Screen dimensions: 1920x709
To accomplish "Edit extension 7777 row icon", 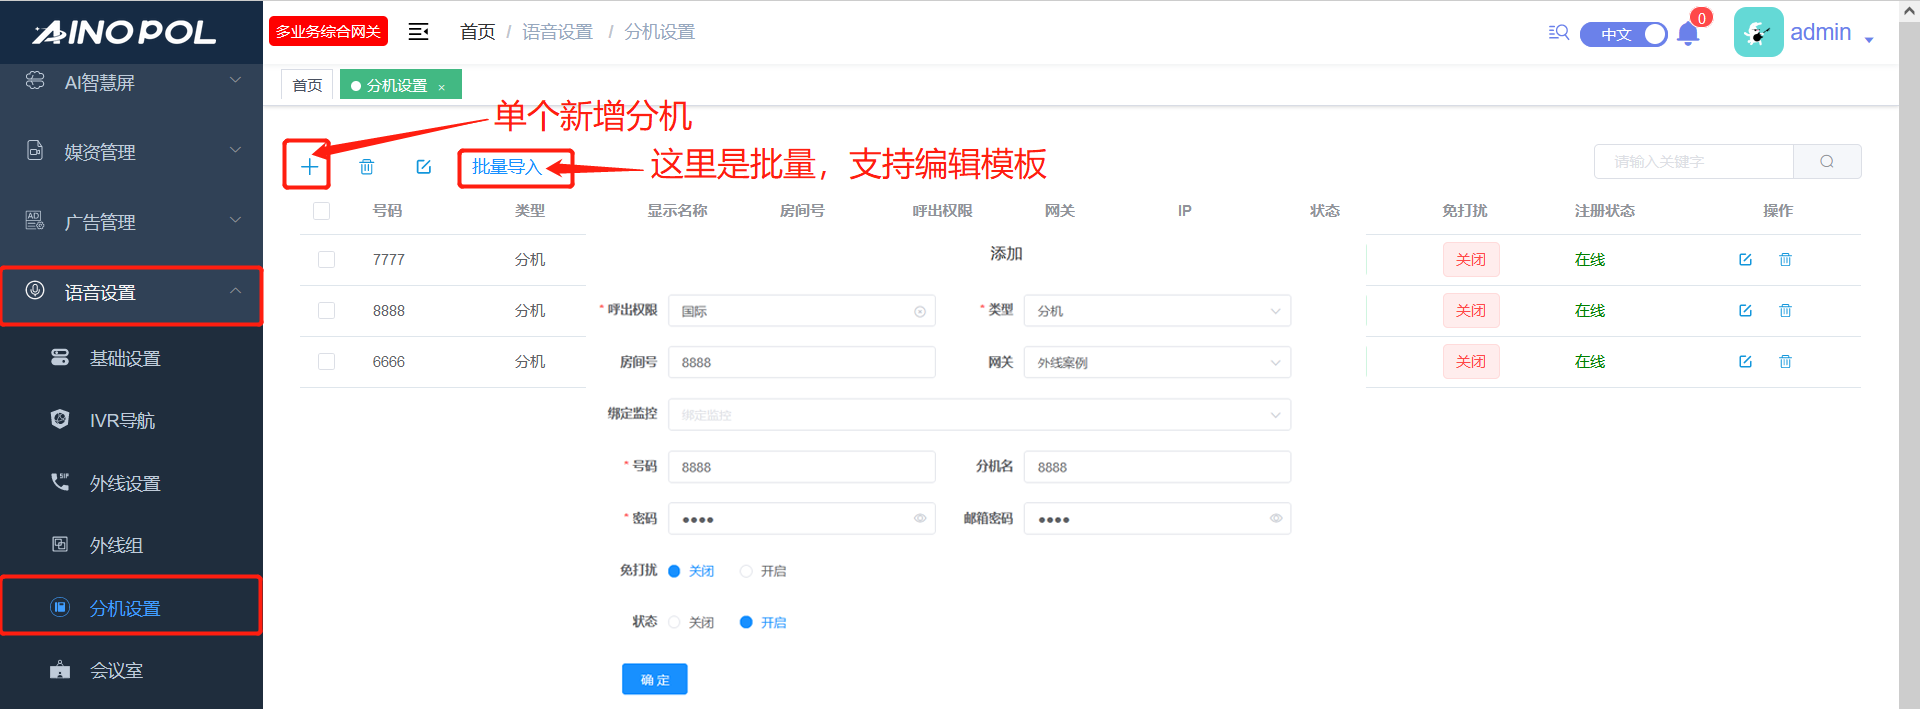I will [x=1745, y=260].
